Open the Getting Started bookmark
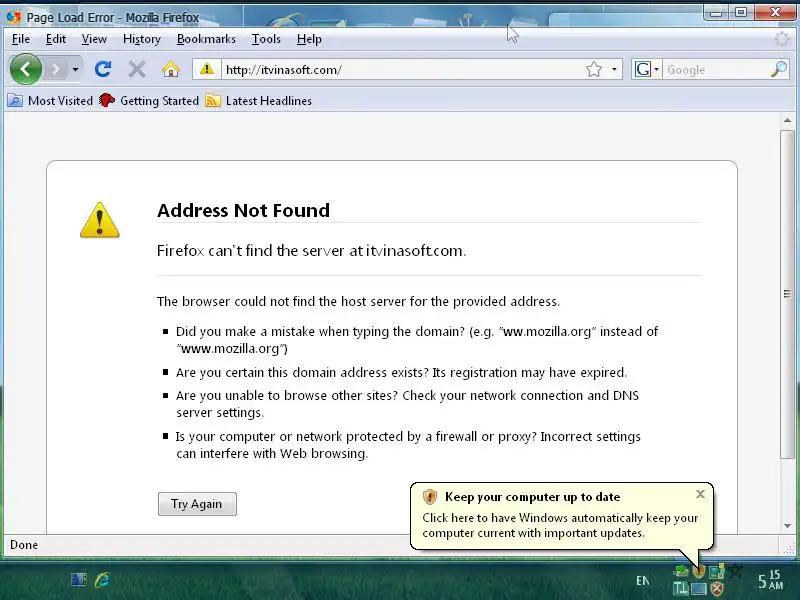 tap(149, 101)
